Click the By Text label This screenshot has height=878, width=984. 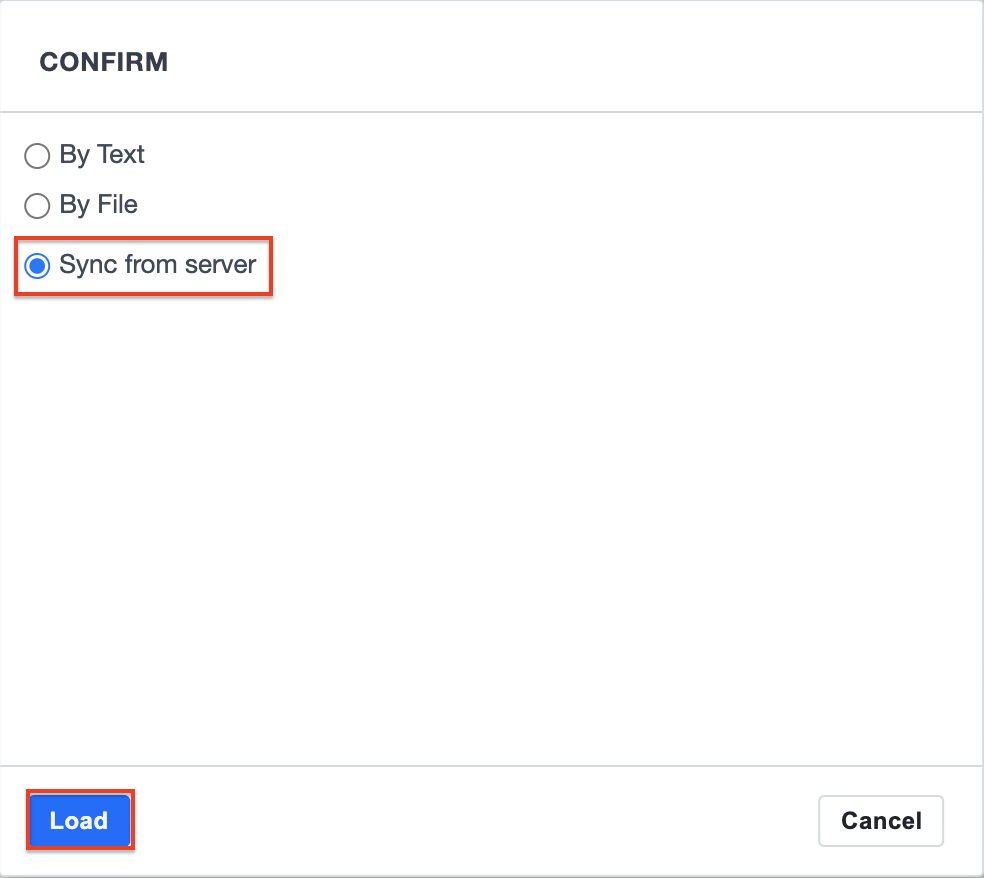(102, 154)
